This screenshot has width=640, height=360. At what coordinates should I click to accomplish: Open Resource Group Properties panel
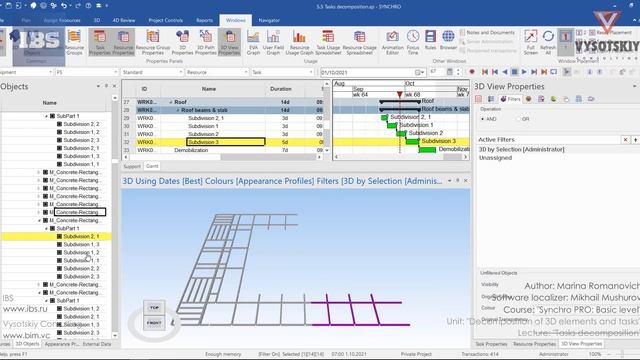153,42
